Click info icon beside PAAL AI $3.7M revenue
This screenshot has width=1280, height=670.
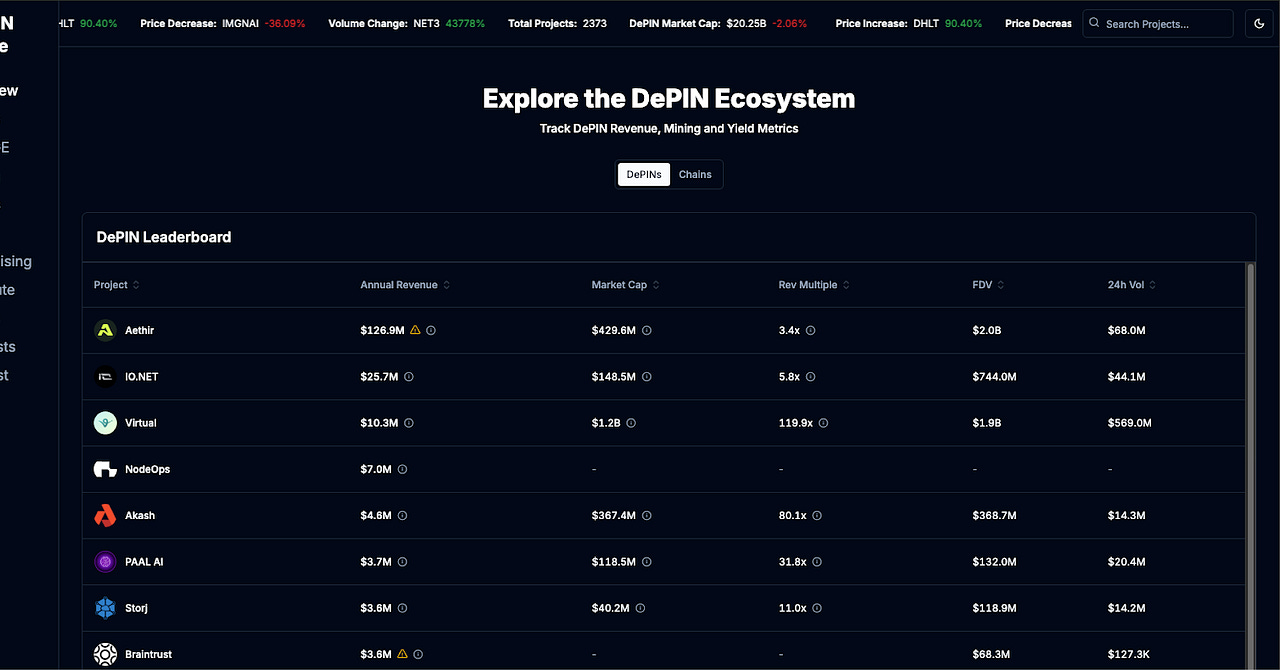[402, 562]
